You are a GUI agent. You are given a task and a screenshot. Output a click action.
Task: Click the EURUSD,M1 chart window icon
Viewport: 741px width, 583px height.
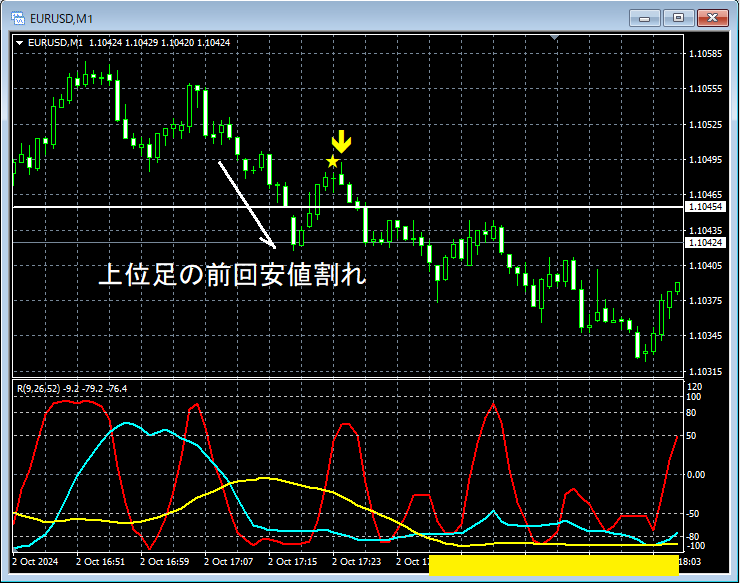[18, 18]
